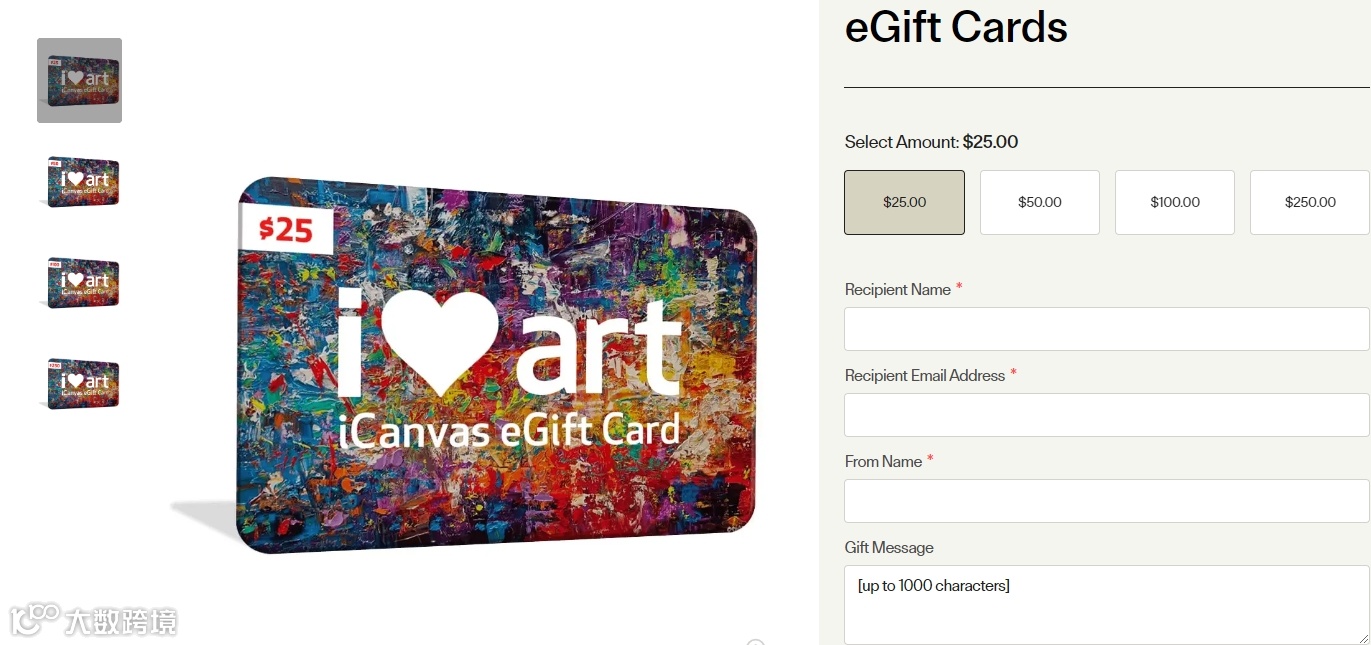Screen dimensions: 1371x645
Task: Choose the $25.00 amount option
Action: tap(904, 202)
